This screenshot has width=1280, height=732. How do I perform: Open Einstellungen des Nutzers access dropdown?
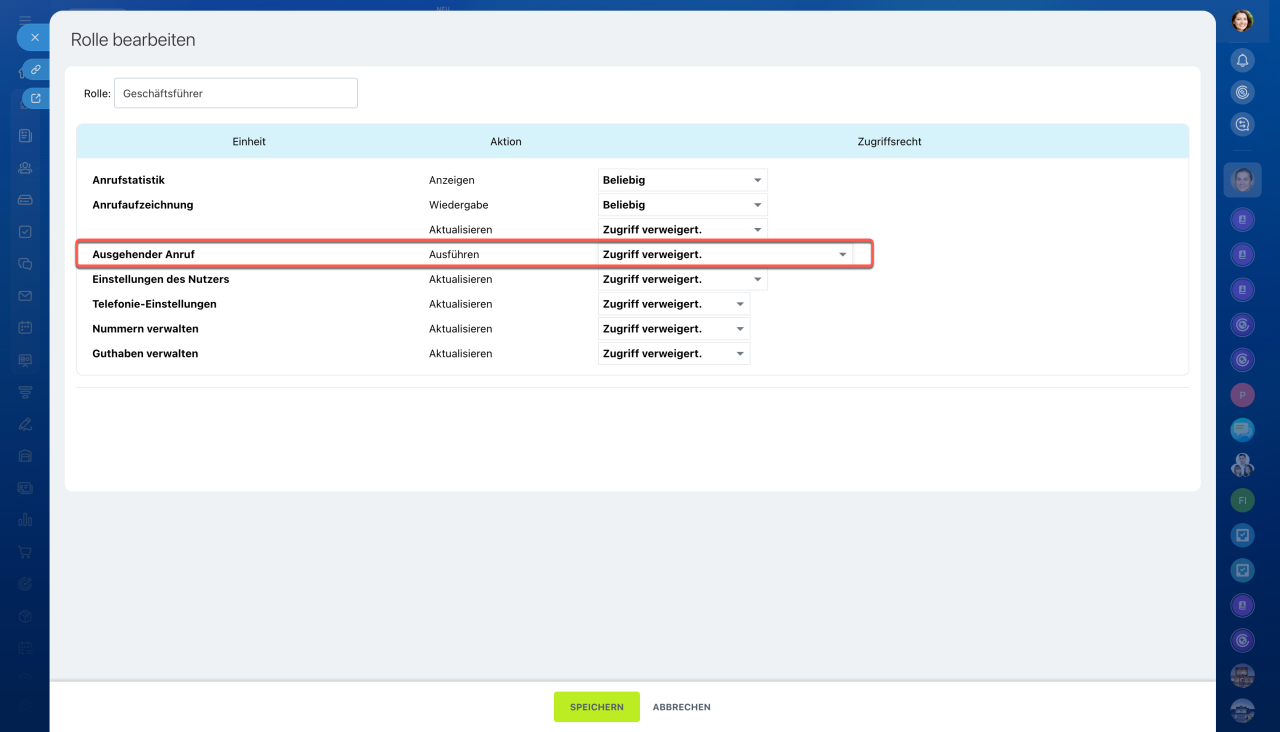pos(682,280)
